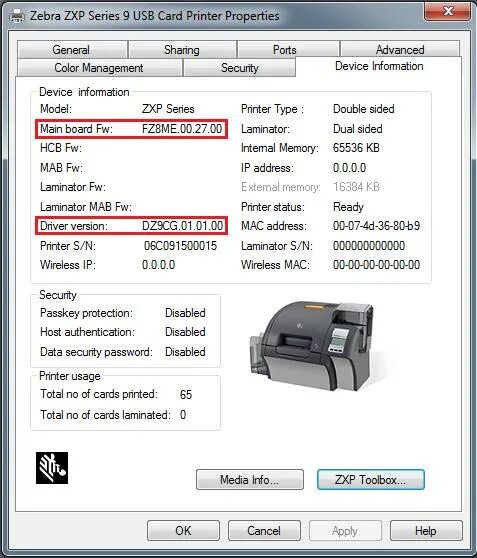Switch to the Security tab
This screenshot has width=477, height=558.
(x=240, y=68)
